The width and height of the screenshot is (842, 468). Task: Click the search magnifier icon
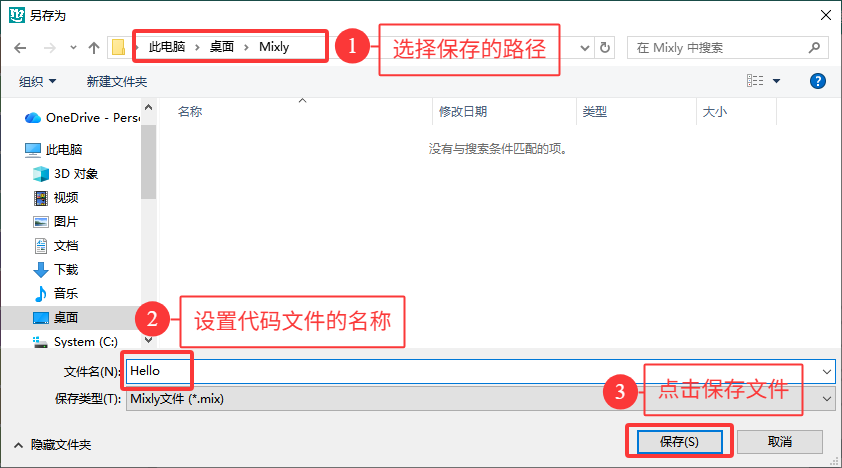(x=814, y=48)
